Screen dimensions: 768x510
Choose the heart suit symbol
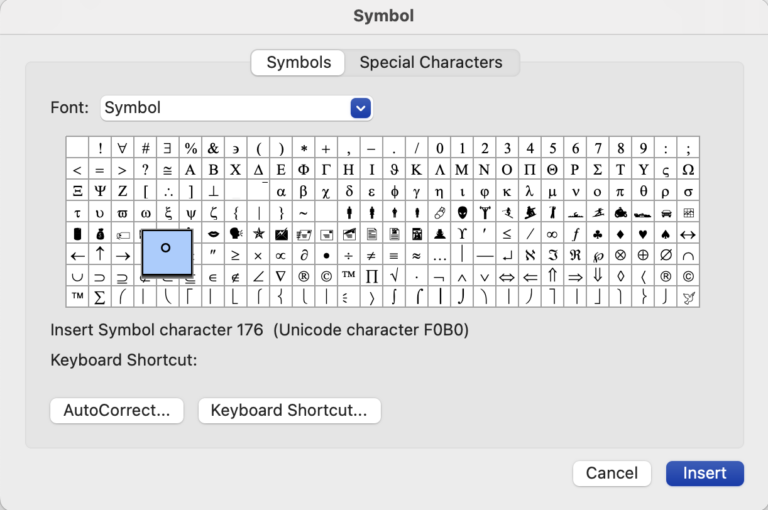pyautogui.click(x=643, y=234)
